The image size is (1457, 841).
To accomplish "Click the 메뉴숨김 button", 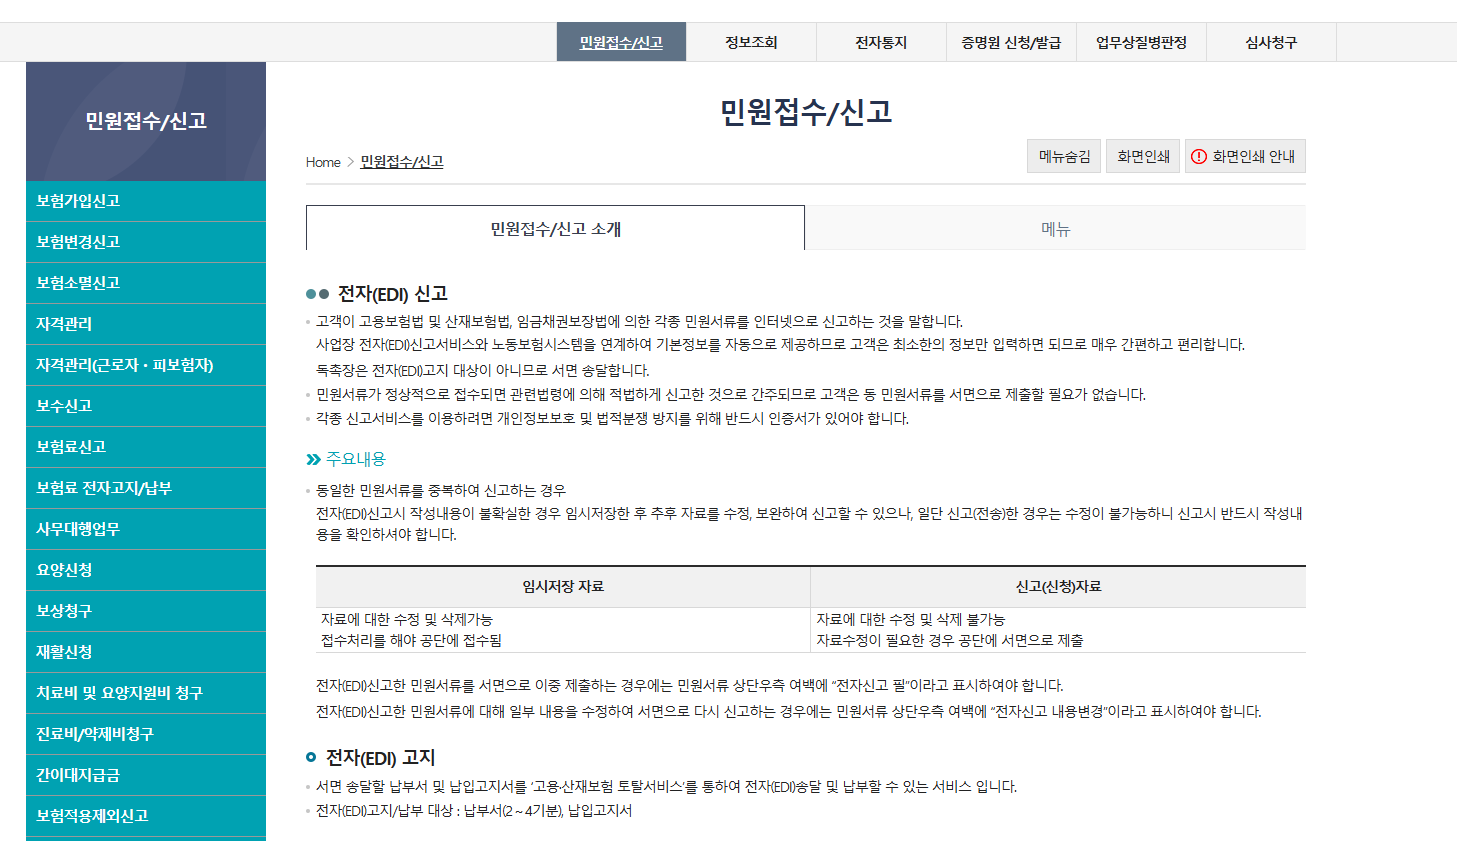I will pos(1063,155).
